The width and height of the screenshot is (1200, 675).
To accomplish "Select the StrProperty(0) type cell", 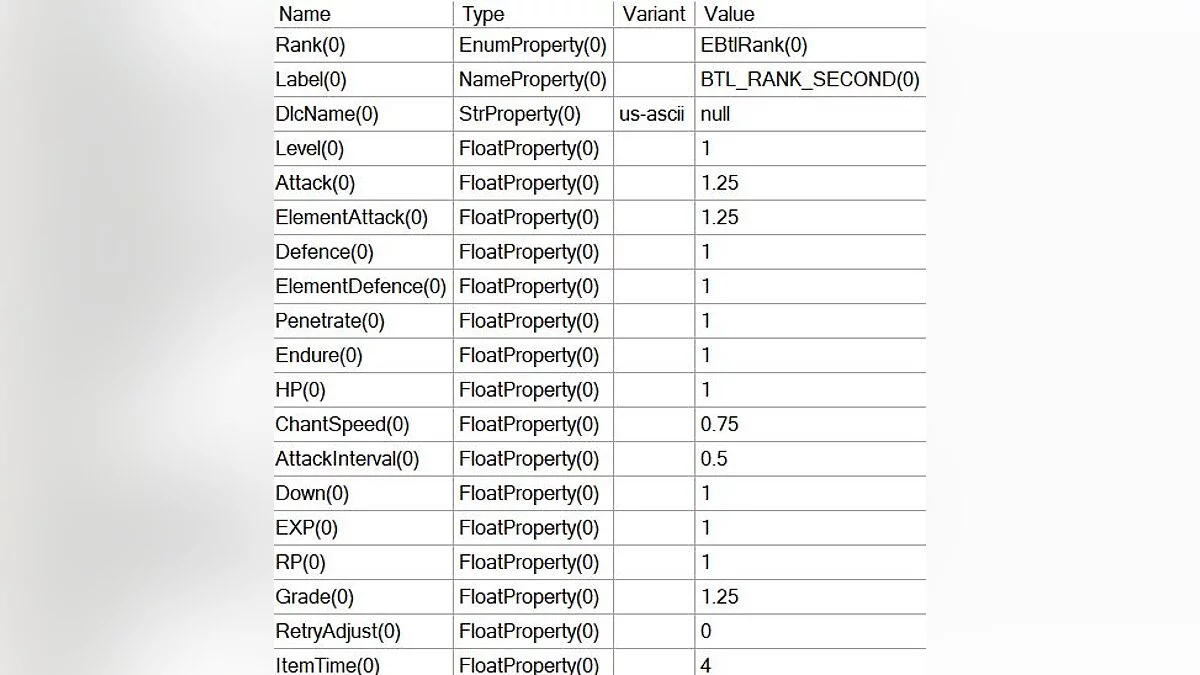I will click(x=519, y=114).
